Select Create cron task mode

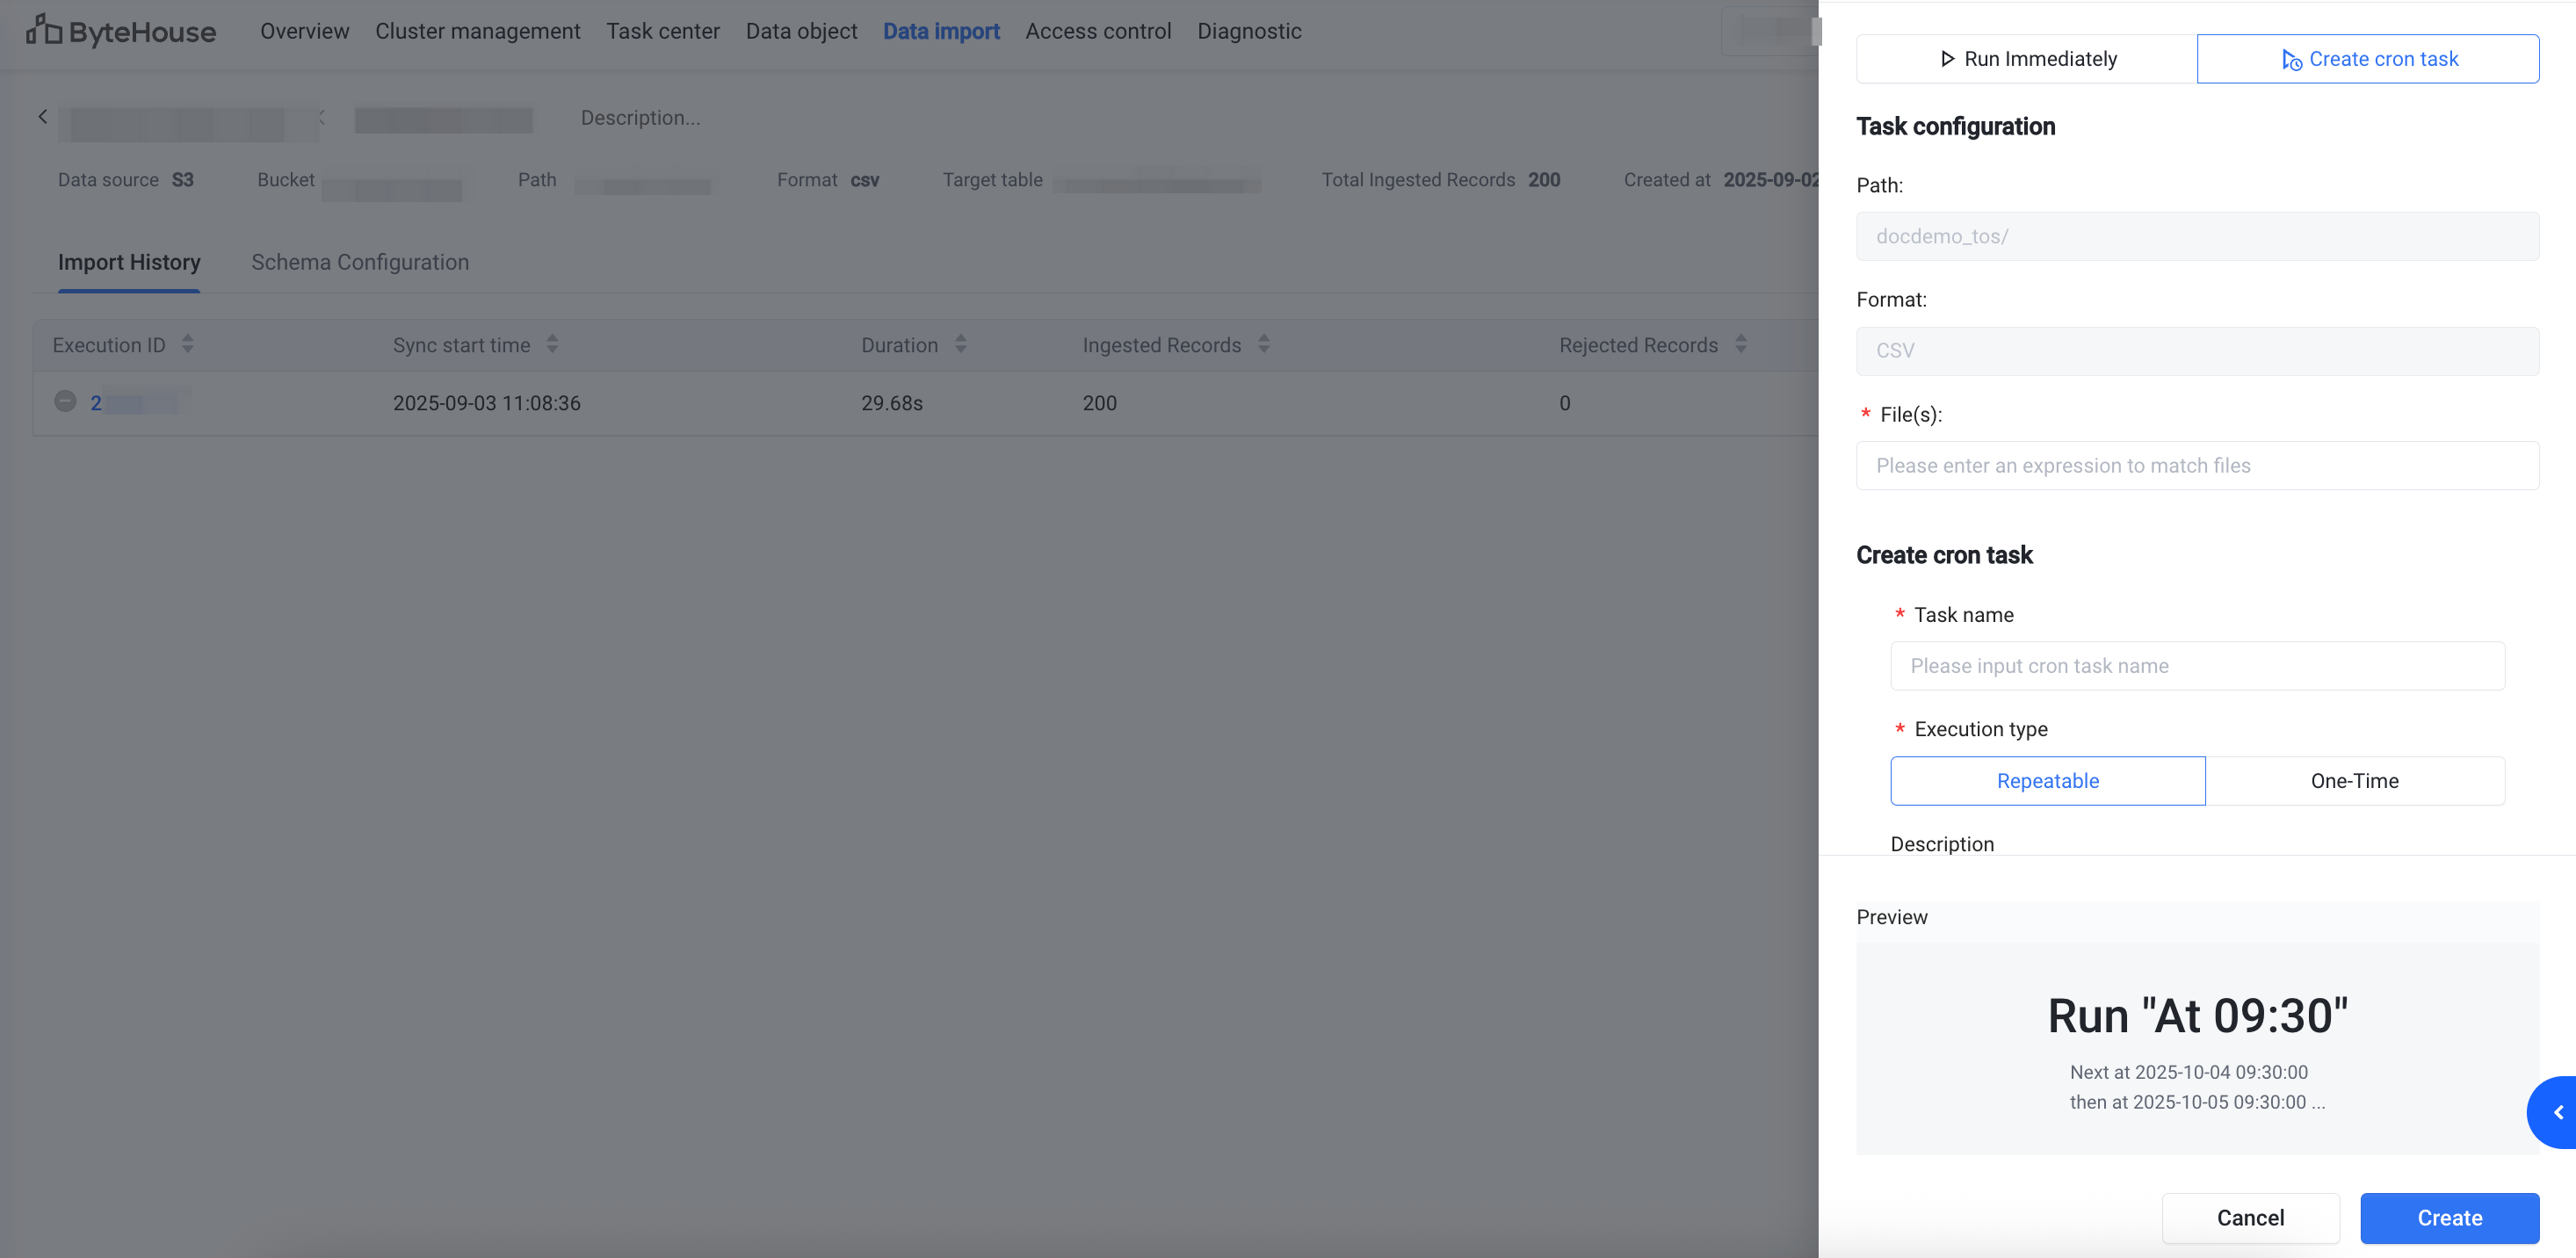click(x=2367, y=59)
